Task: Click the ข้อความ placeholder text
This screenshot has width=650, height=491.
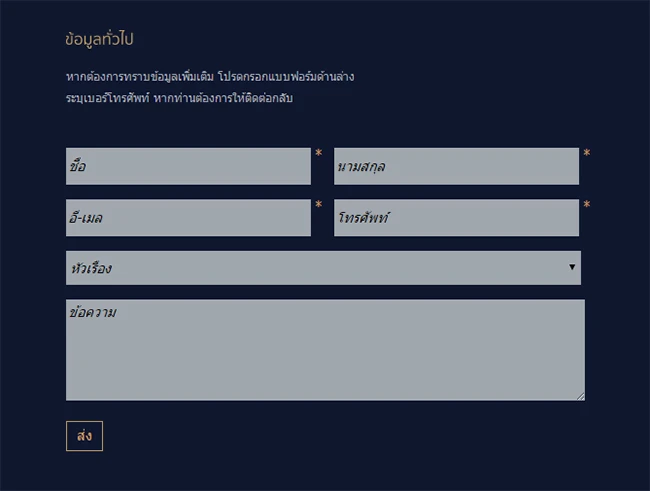Action: coord(94,312)
